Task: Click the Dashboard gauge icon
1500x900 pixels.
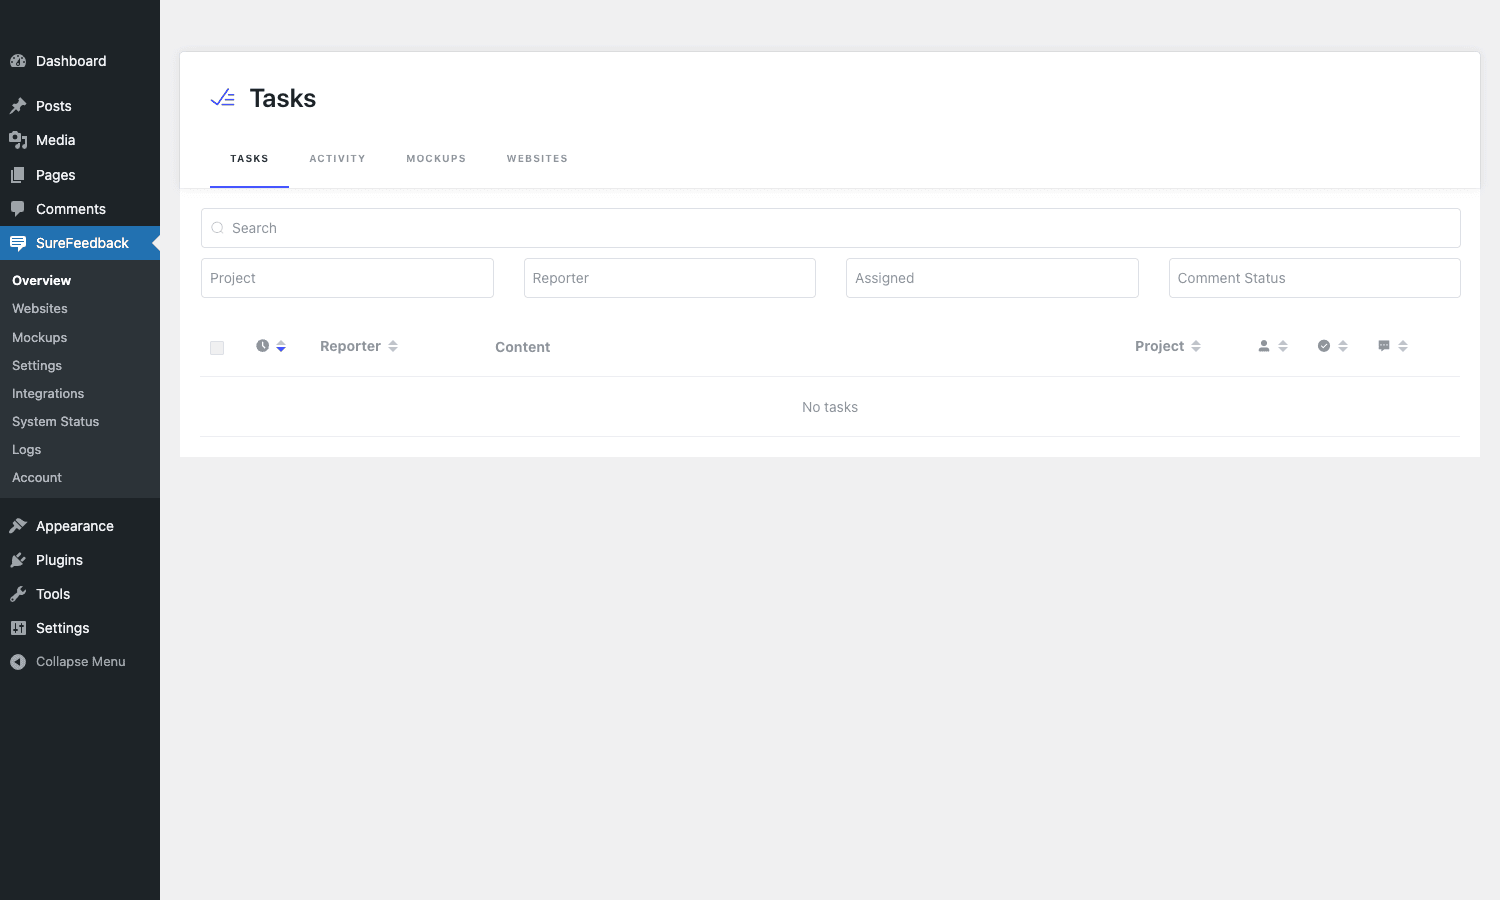Action: [18, 61]
